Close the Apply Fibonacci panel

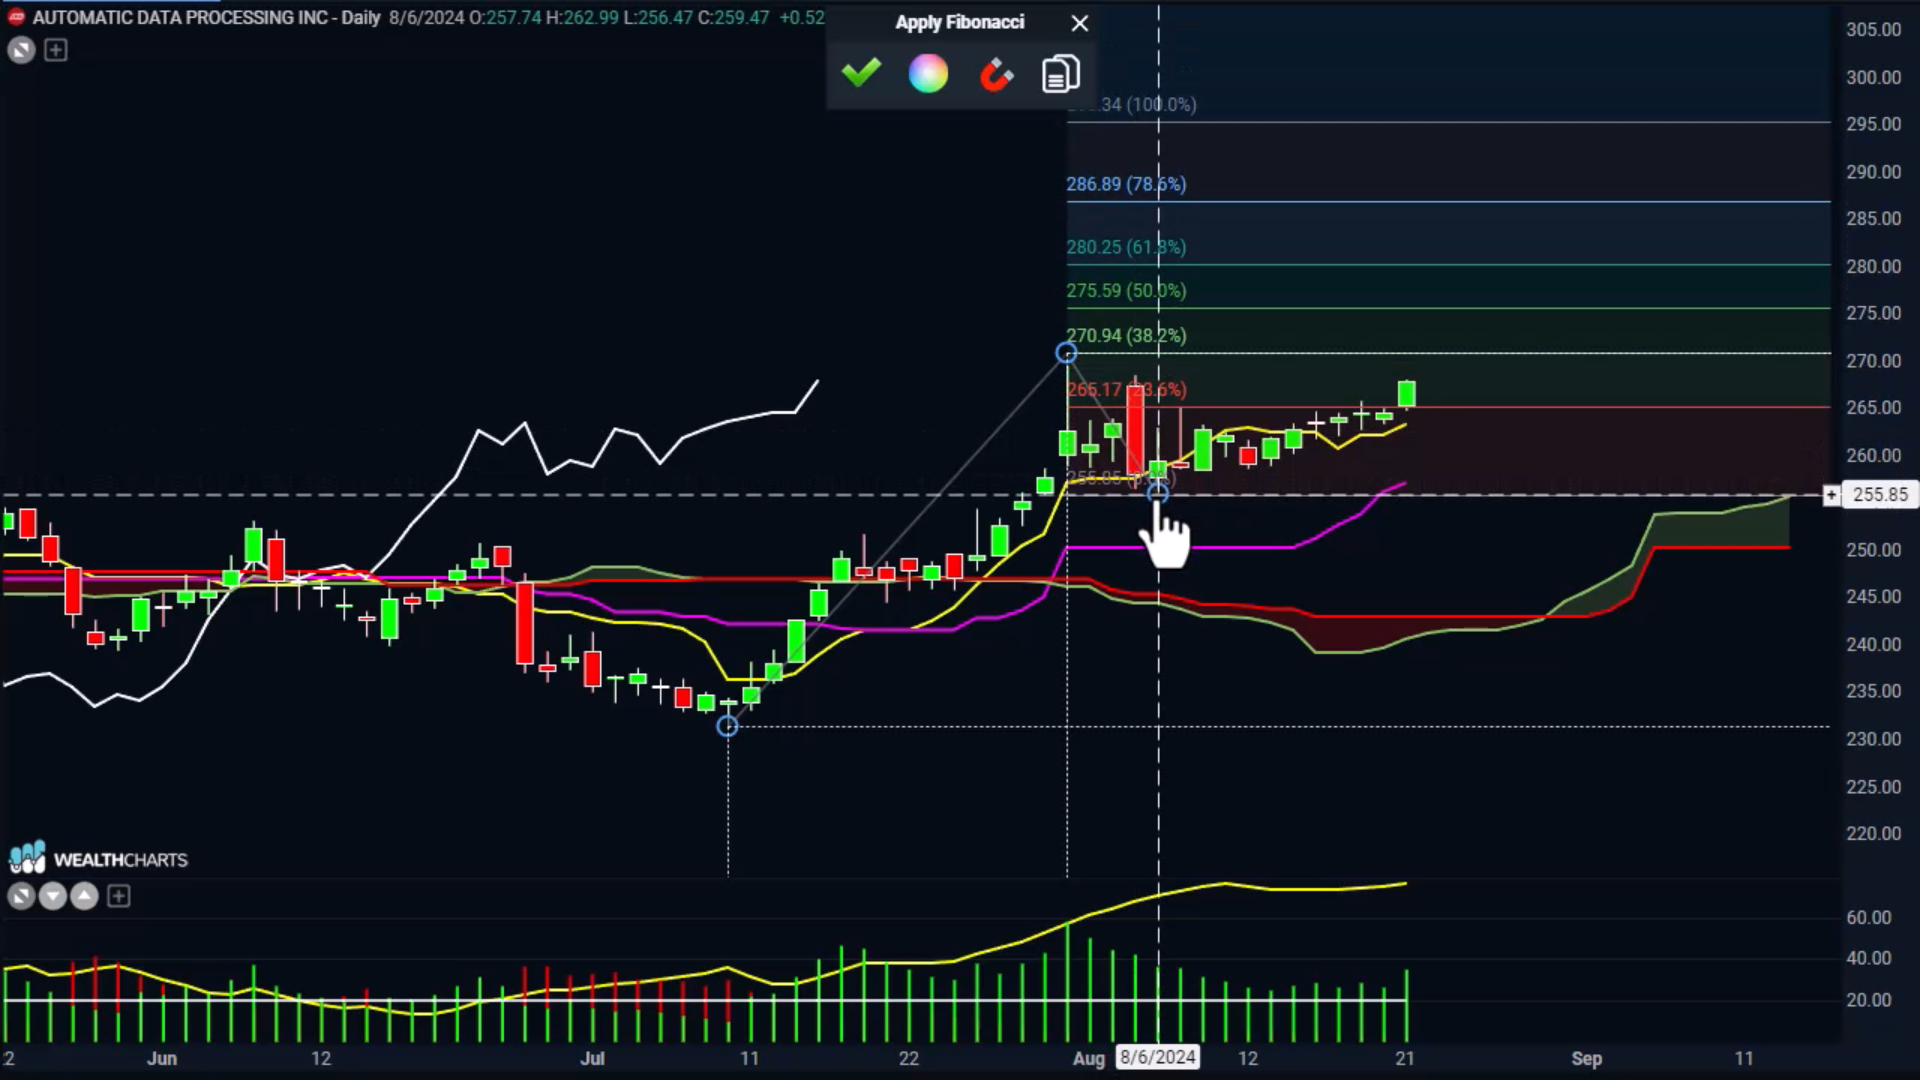pos(1080,23)
